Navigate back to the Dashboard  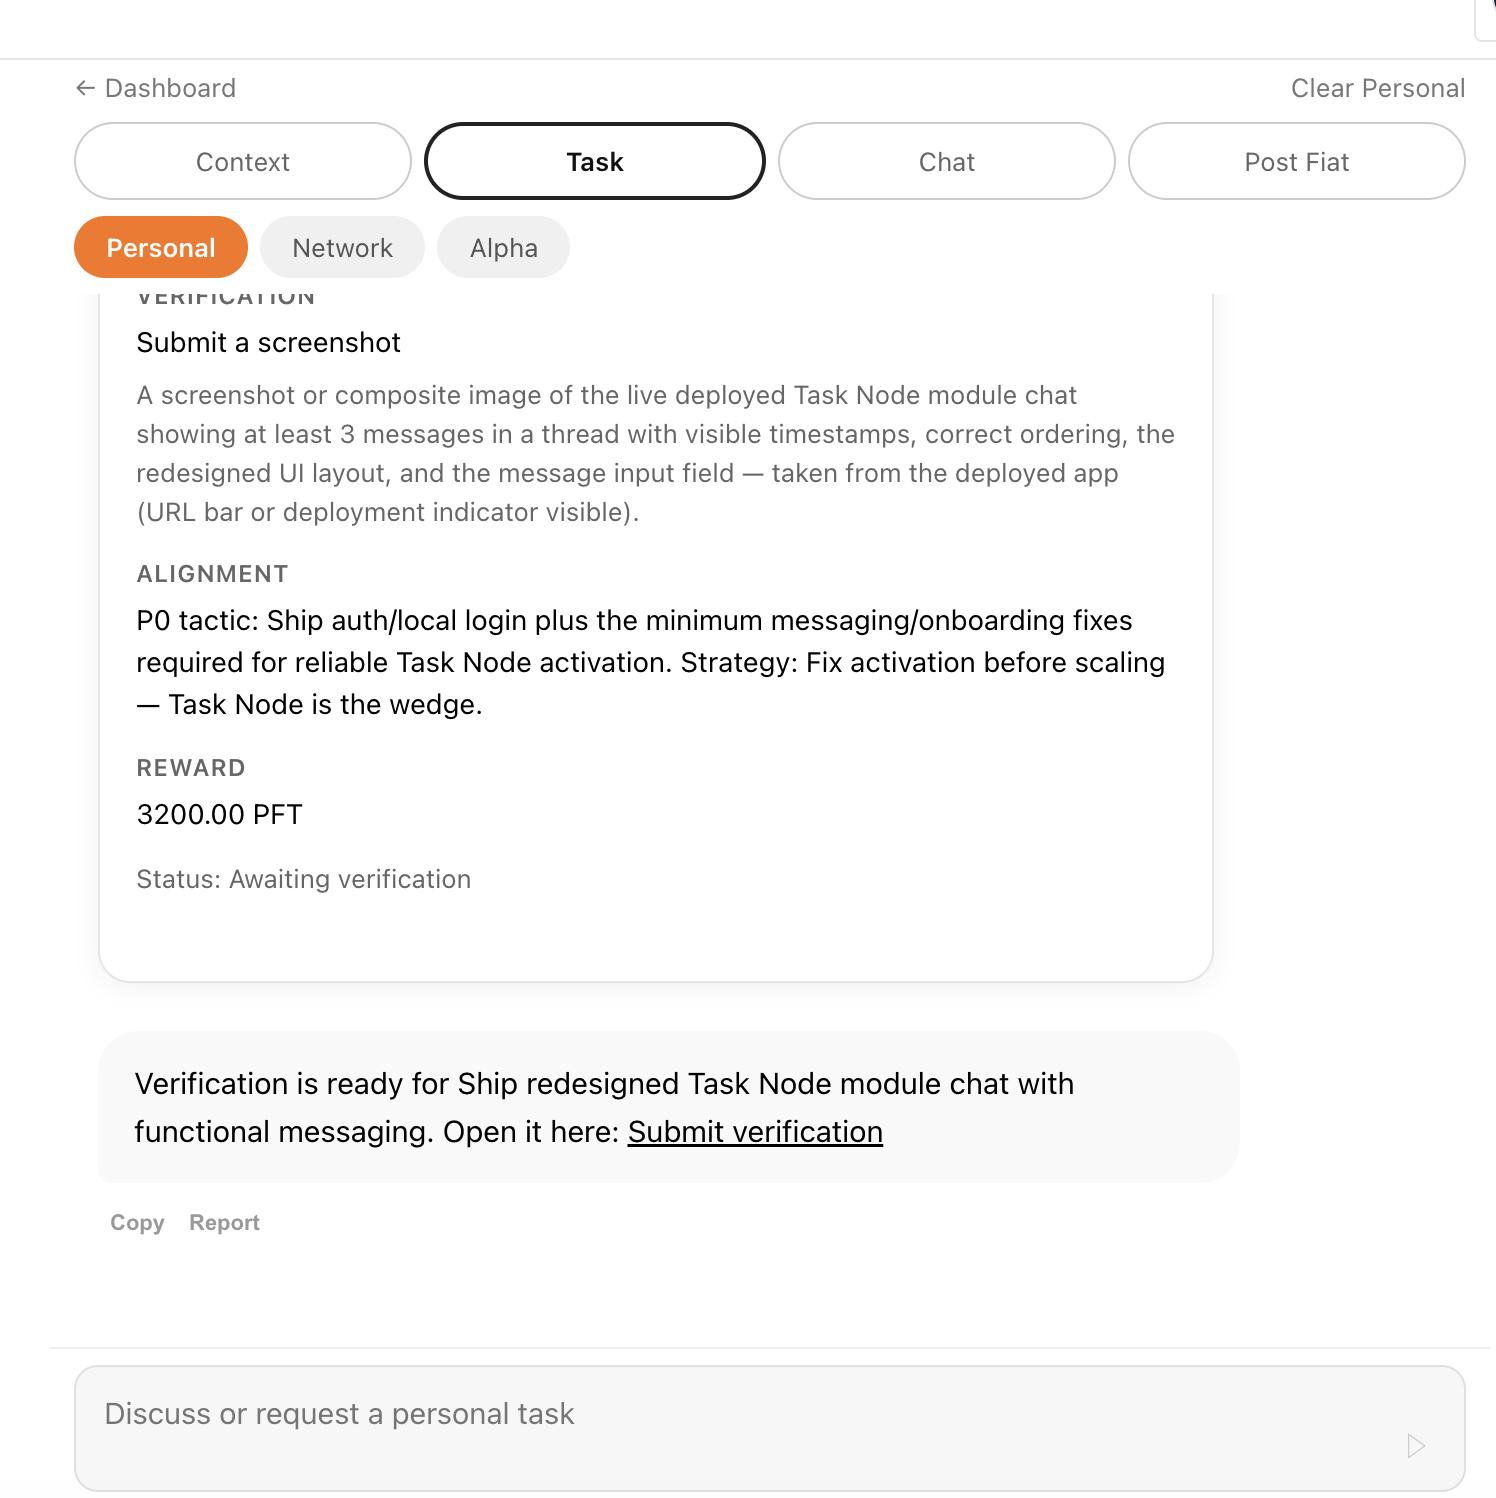(x=155, y=88)
